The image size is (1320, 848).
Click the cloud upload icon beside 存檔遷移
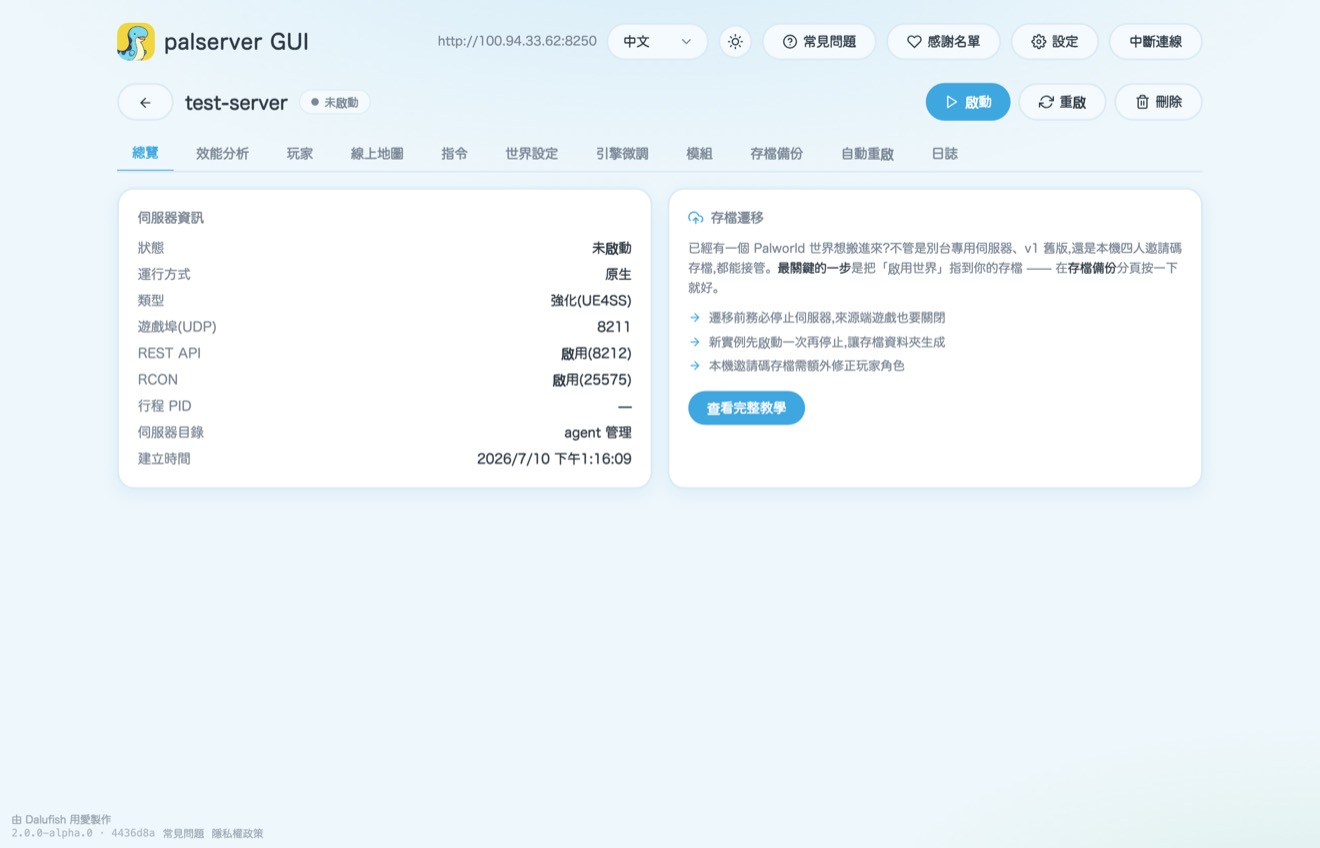pos(696,218)
